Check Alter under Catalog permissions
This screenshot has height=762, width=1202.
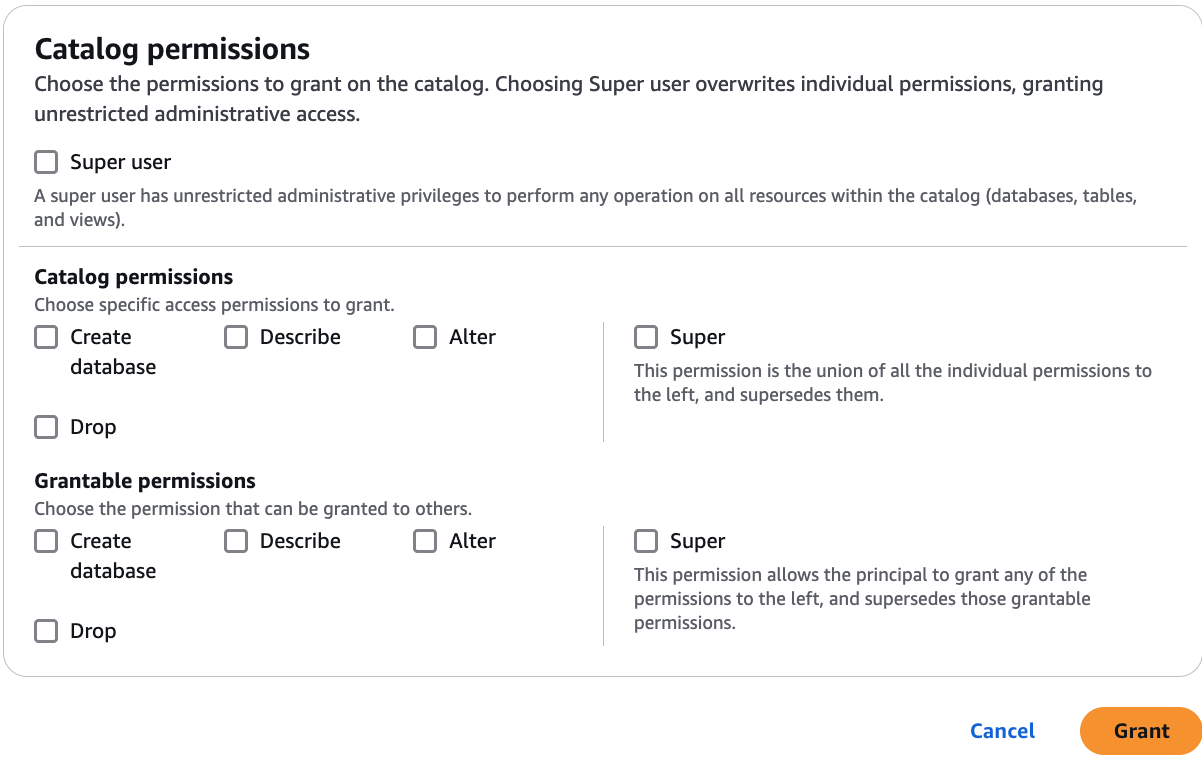[x=425, y=337]
